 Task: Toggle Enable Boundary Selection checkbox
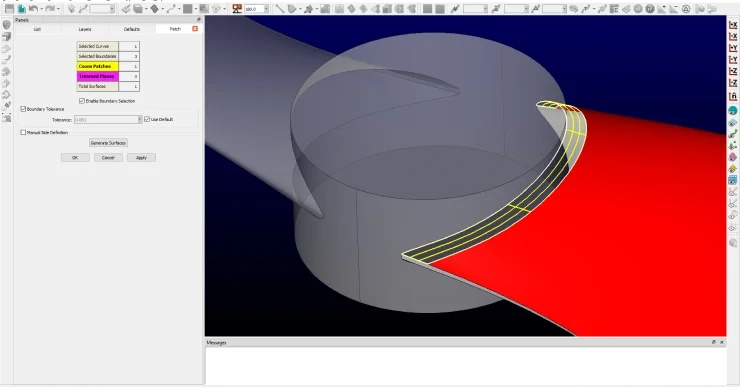click(82, 101)
